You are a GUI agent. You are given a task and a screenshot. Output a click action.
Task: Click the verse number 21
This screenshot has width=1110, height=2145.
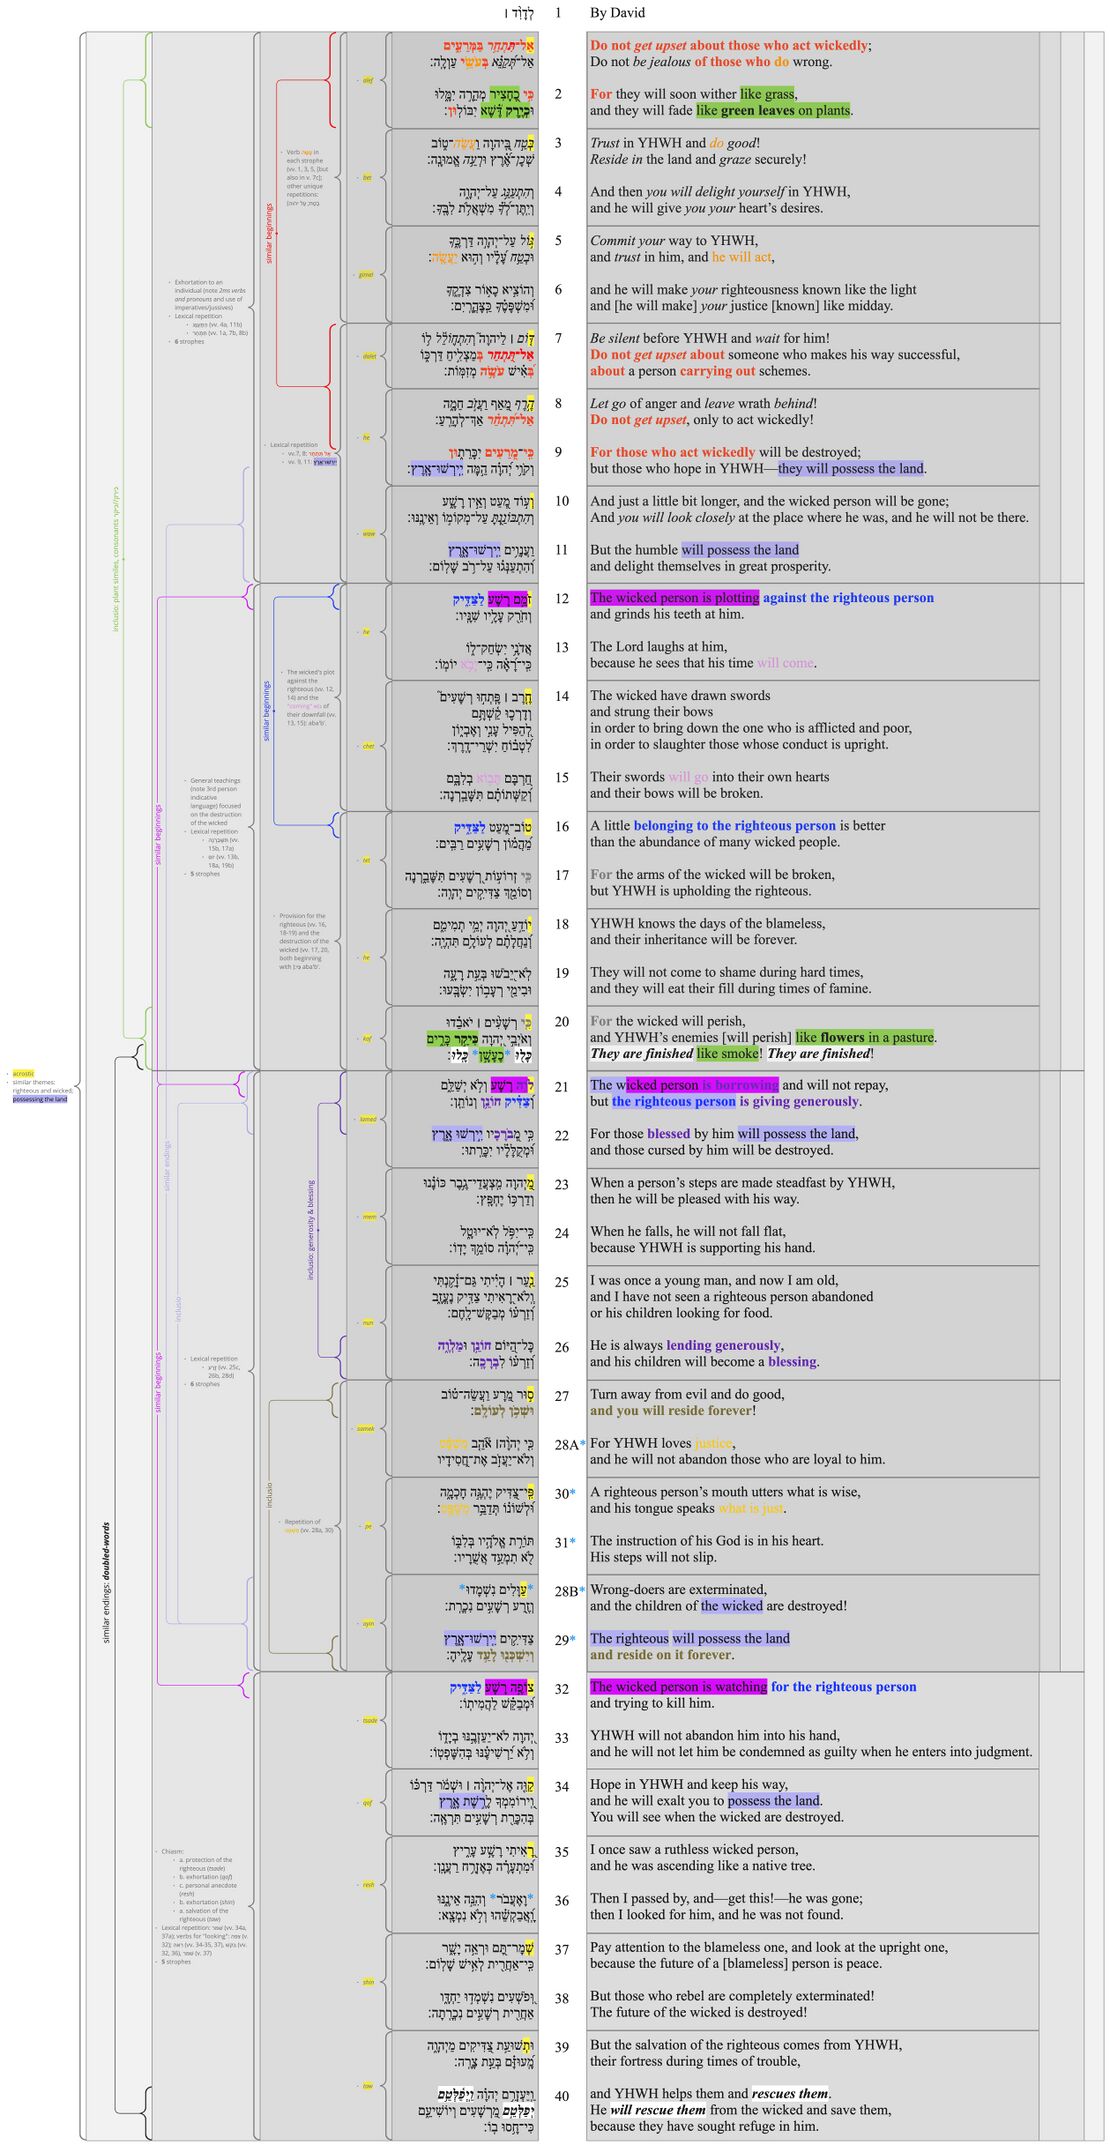pyautogui.click(x=562, y=1086)
